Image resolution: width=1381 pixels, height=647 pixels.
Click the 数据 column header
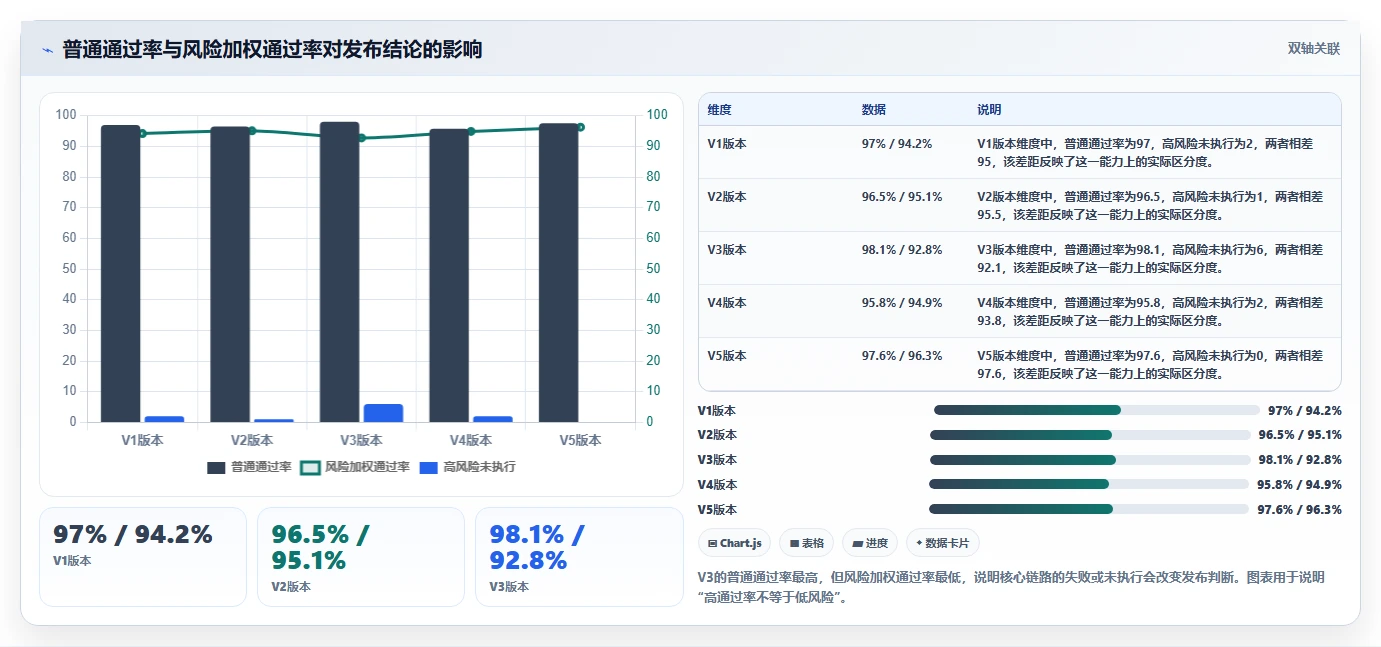point(873,110)
